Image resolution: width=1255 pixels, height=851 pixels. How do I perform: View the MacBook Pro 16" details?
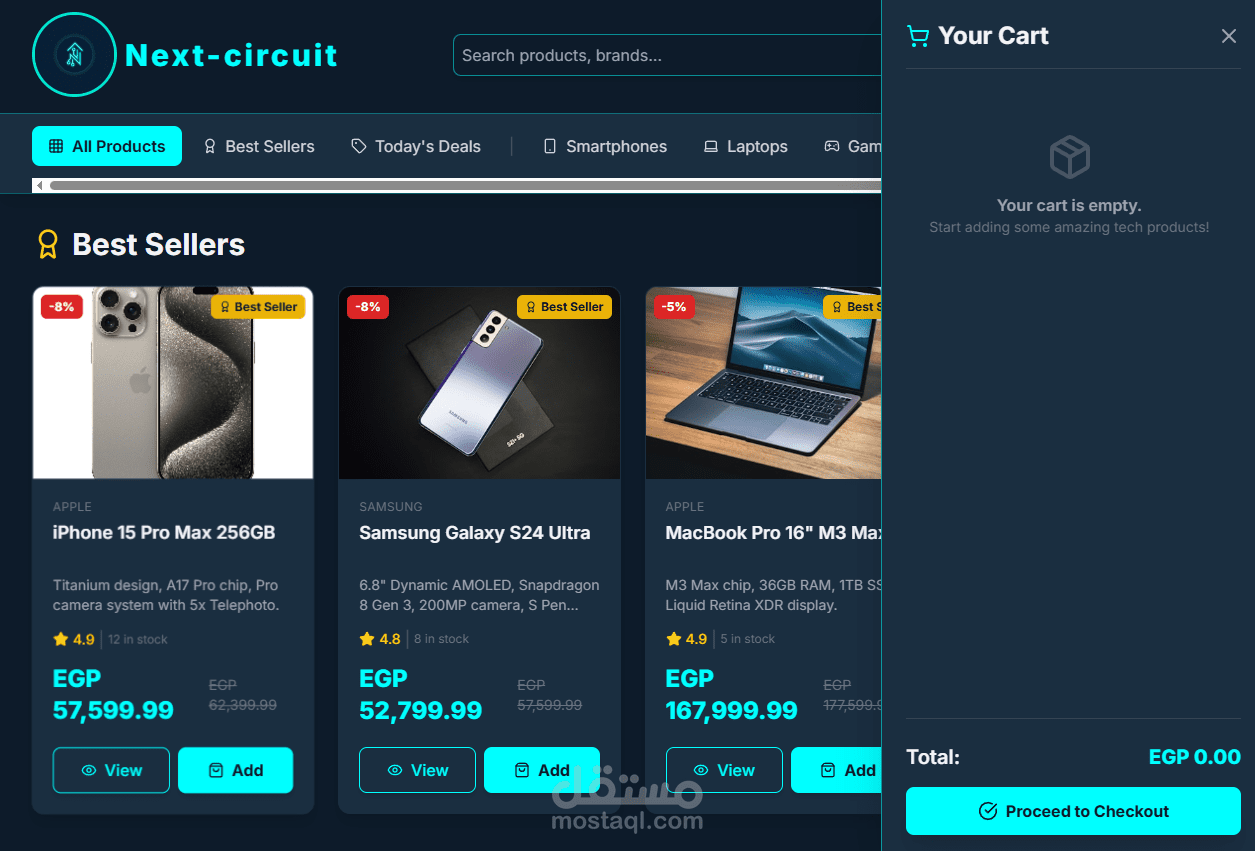724,770
